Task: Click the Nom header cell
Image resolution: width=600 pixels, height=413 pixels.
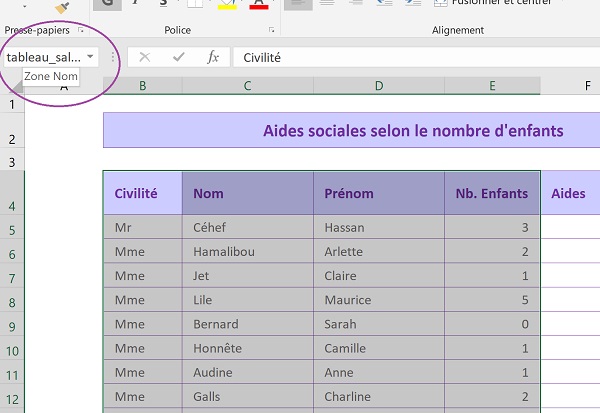Action: pyautogui.click(x=248, y=193)
